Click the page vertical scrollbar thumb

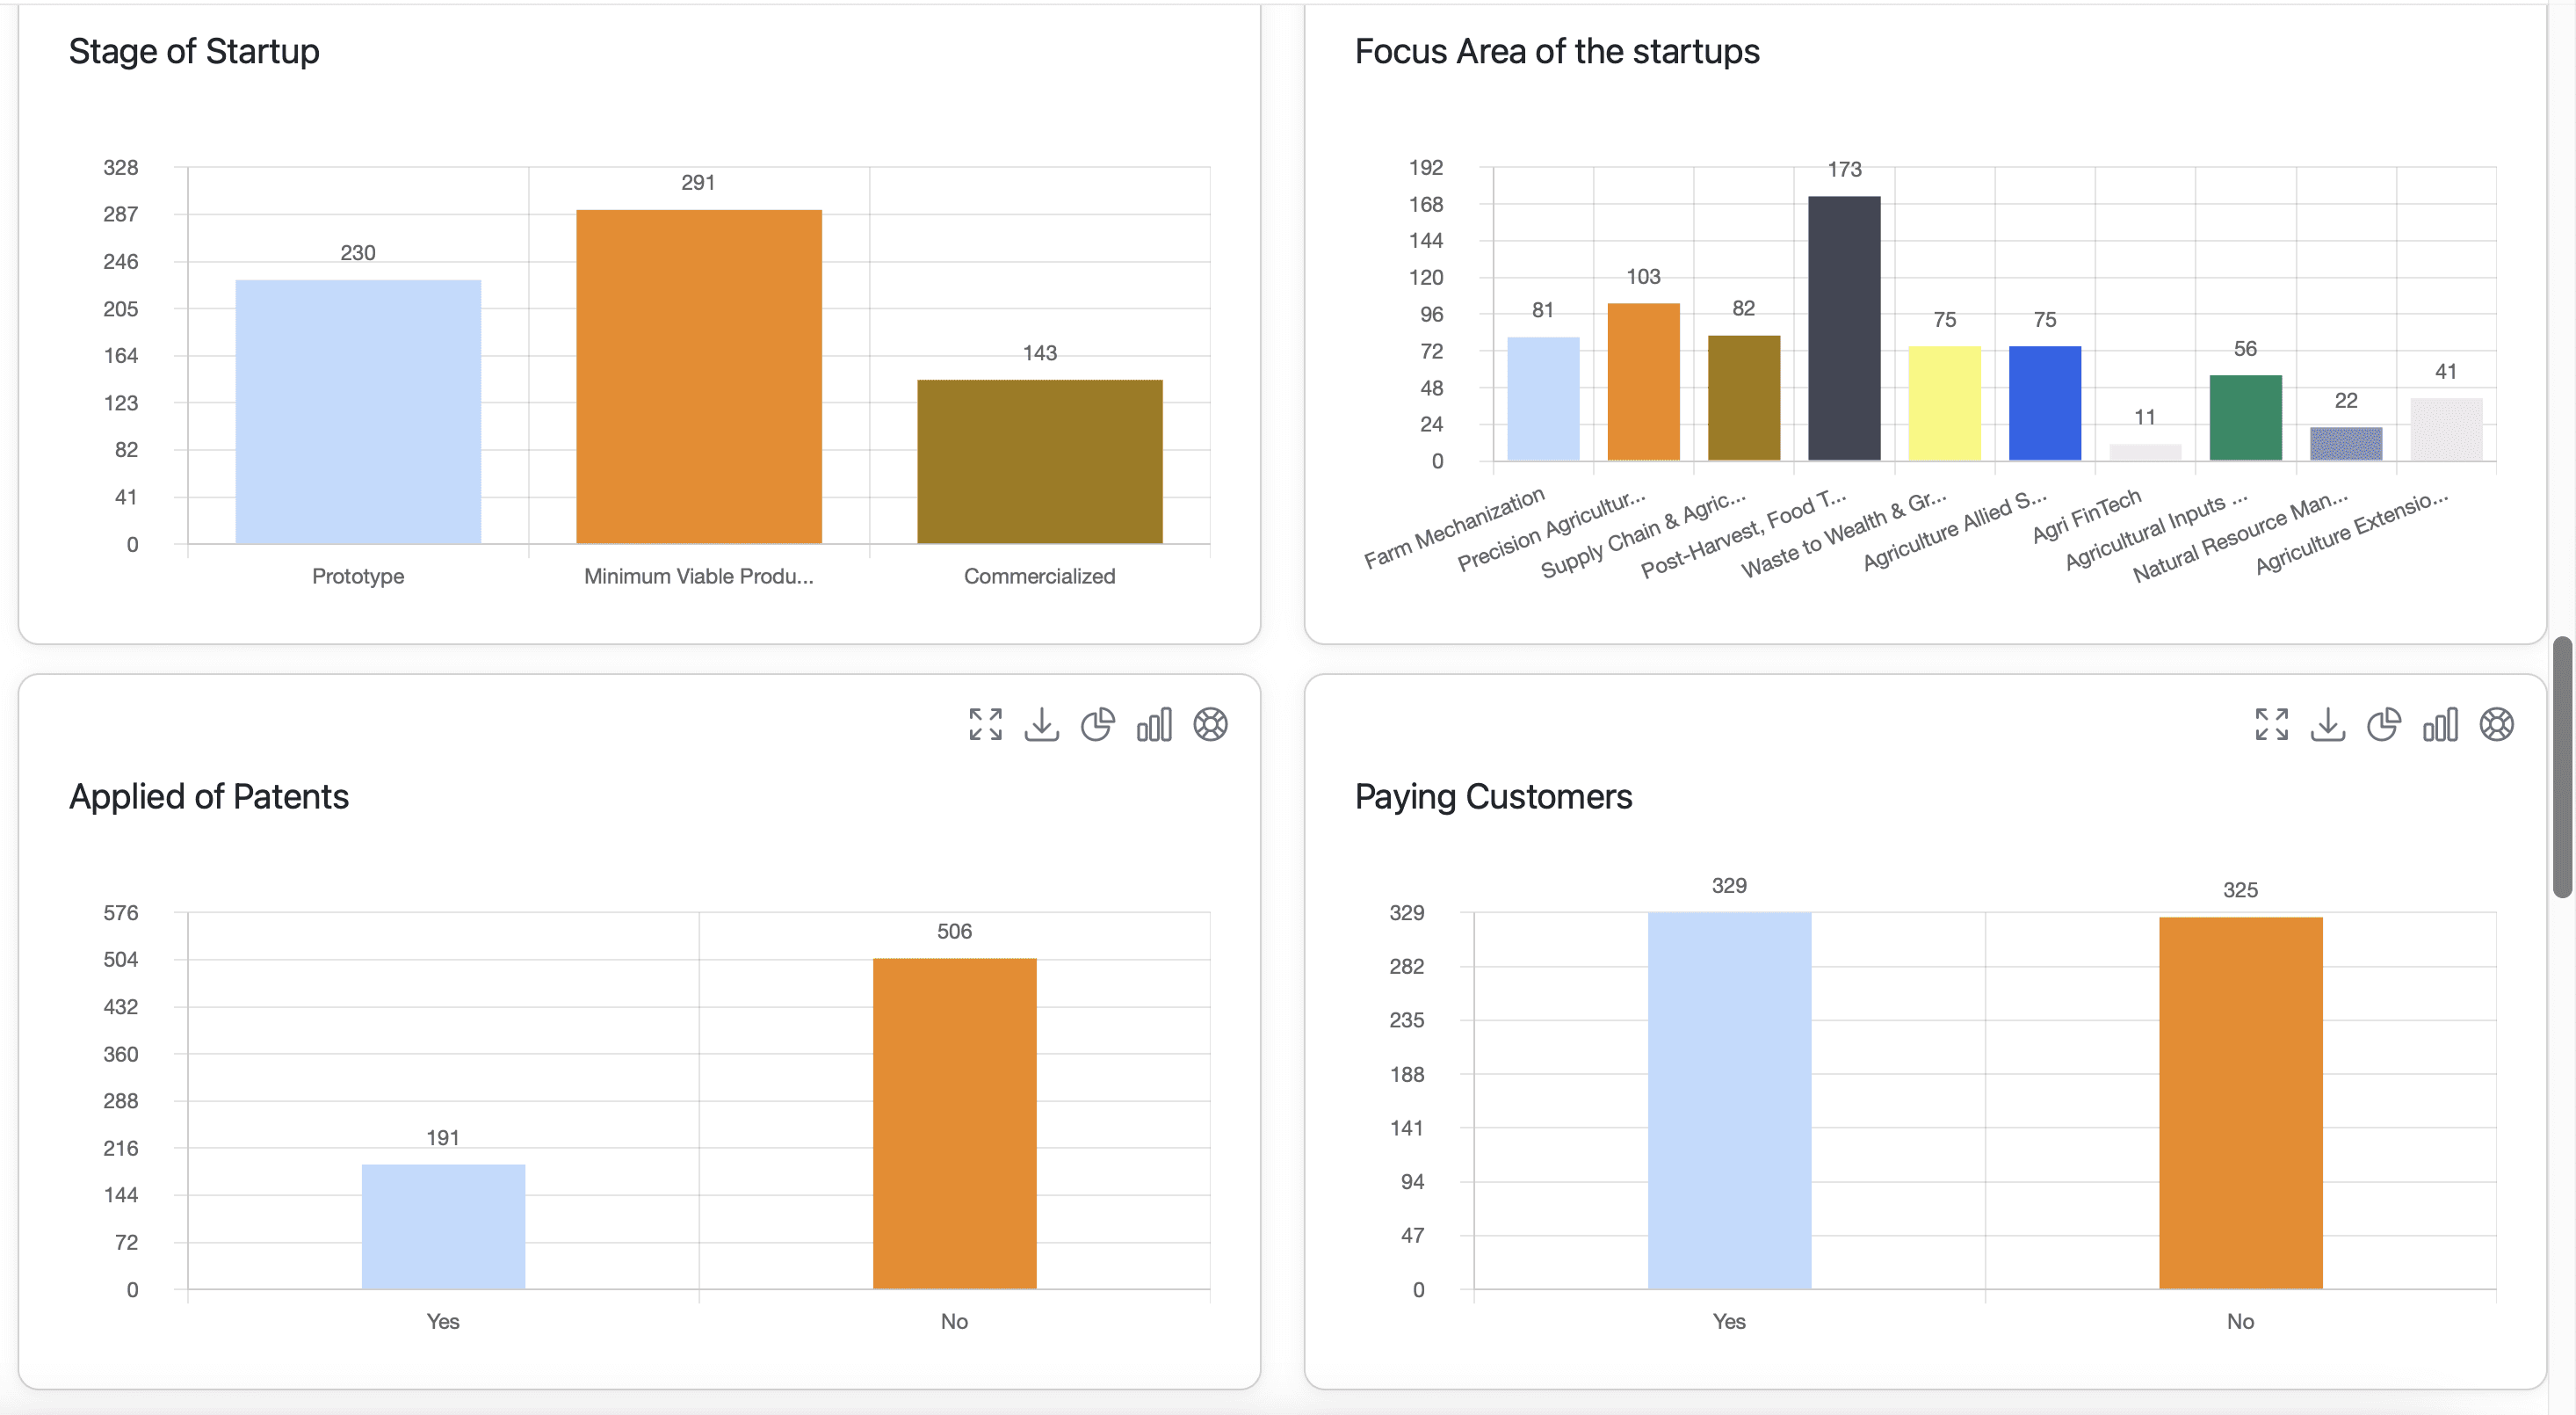pos(2561,767)
